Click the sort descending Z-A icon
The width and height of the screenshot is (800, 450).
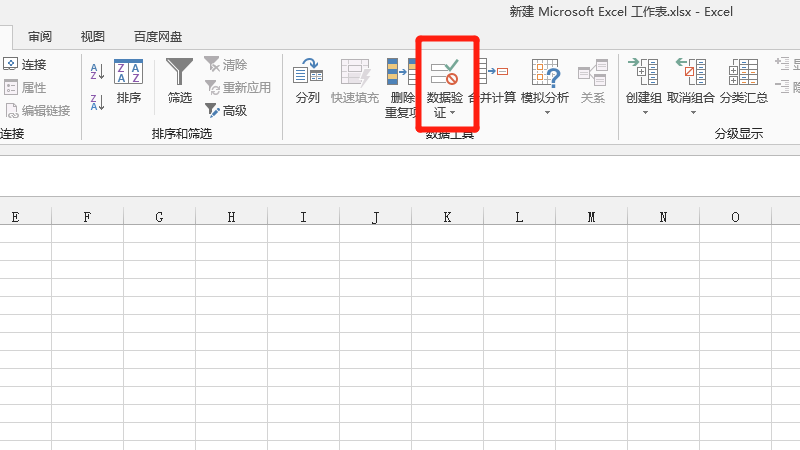click(97, 101)
